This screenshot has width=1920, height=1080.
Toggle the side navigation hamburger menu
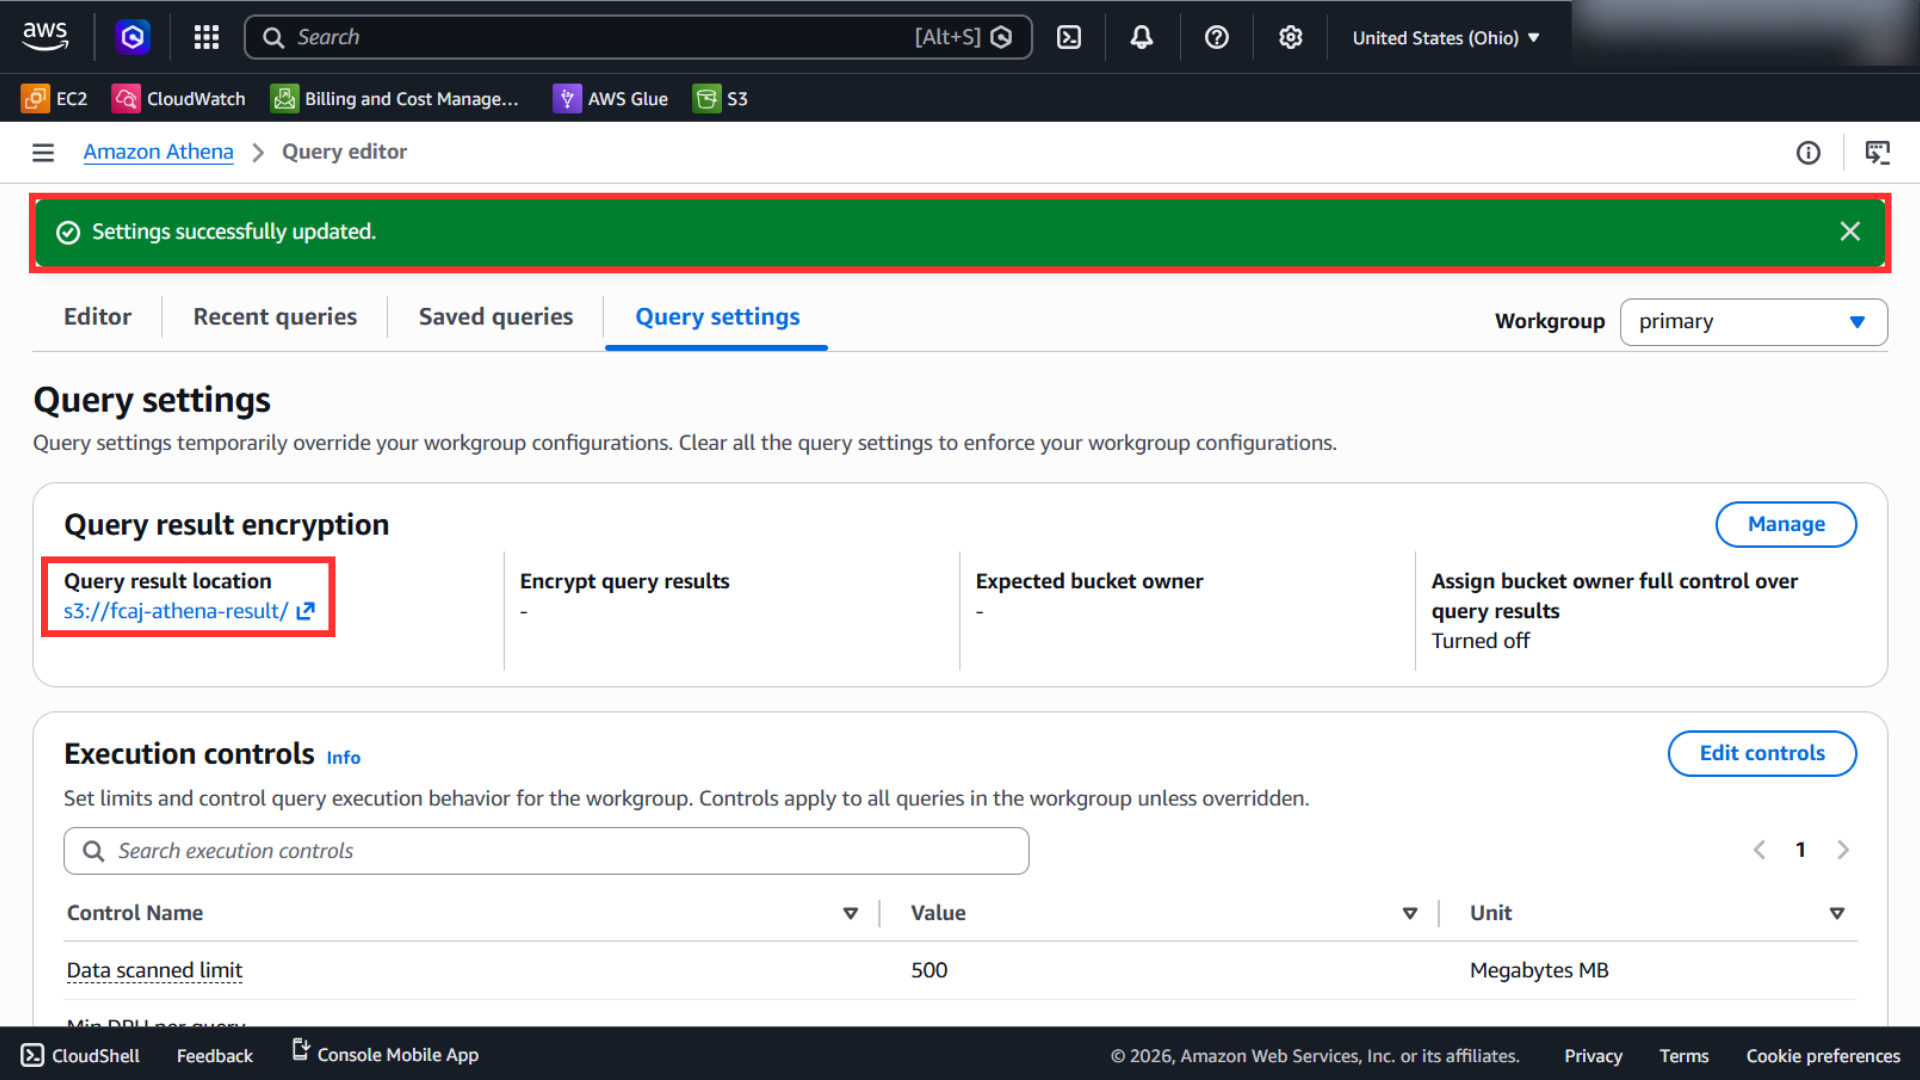click(43, 152)
